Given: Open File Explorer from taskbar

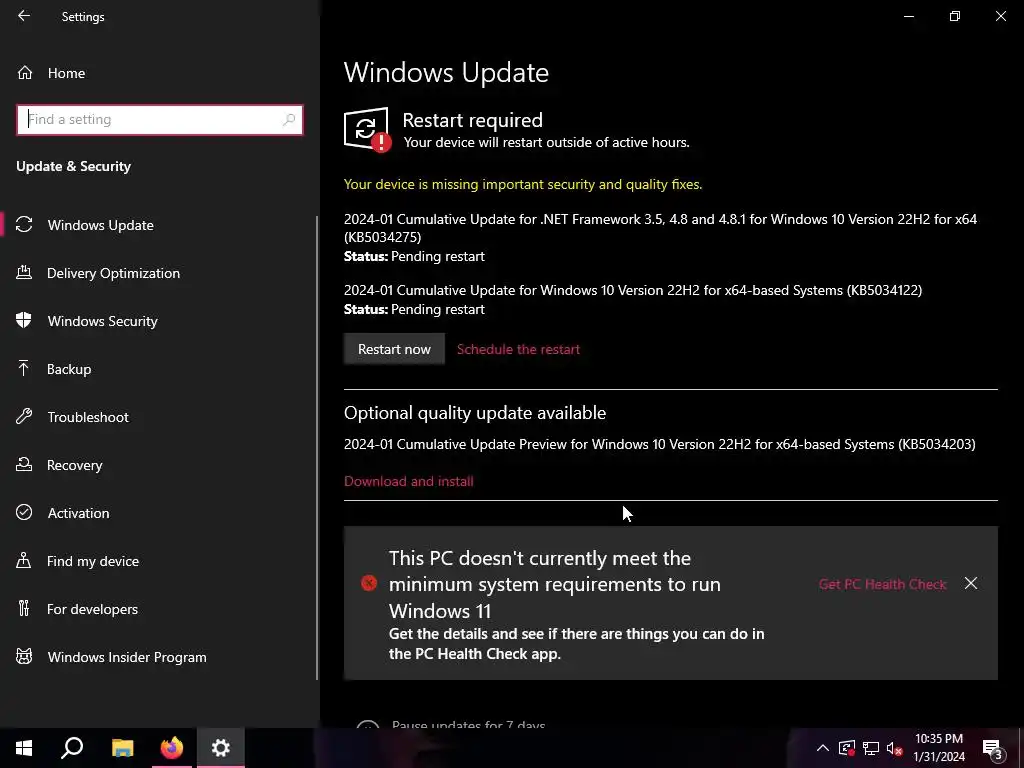Looking at the screenshot, I should pyautogui.click(x=122, y=748).
